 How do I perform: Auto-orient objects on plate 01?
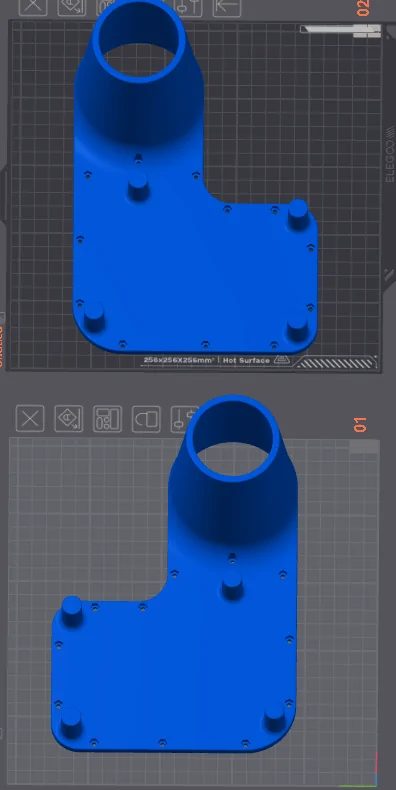point(69,419)
